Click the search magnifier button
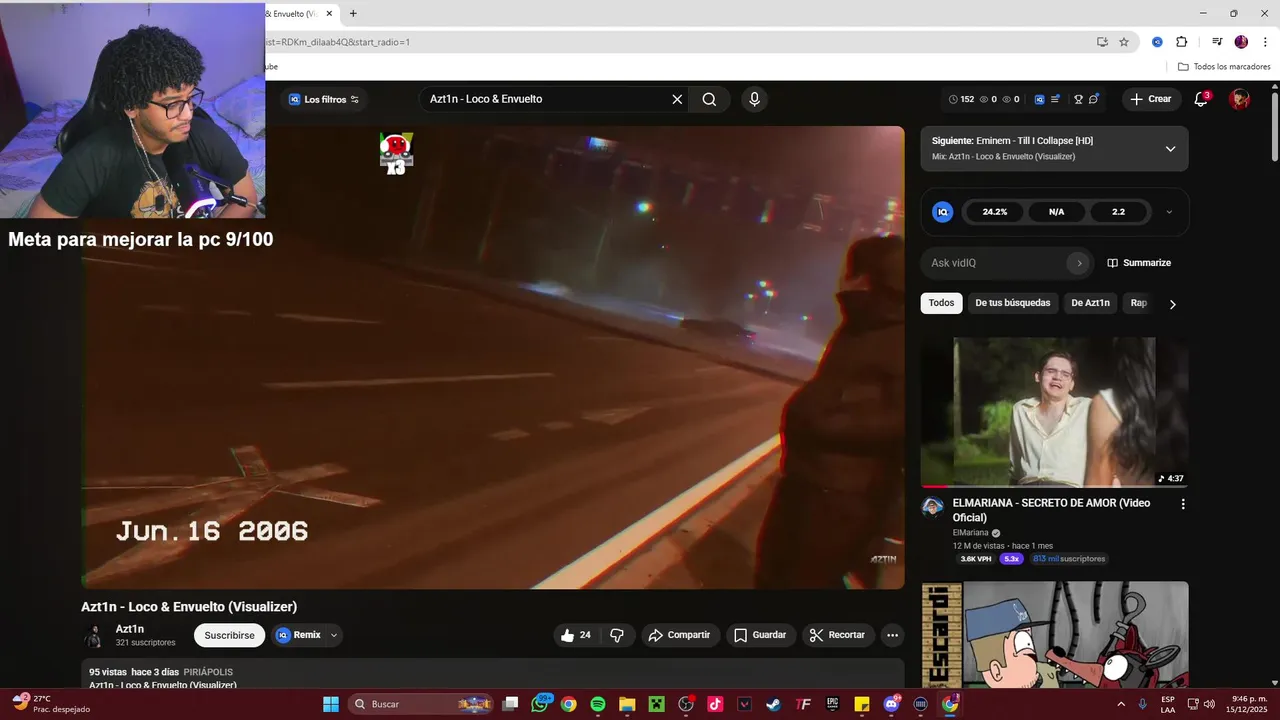The height and width of the screenshot is (720, 1280). pyautogui.click(x=709, y=99)
